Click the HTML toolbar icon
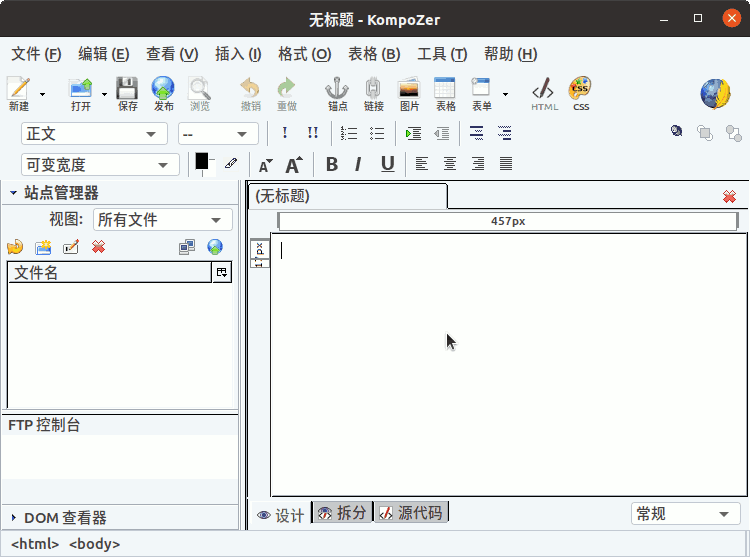This screenshot has height=557, width=750. coord(544,94)
